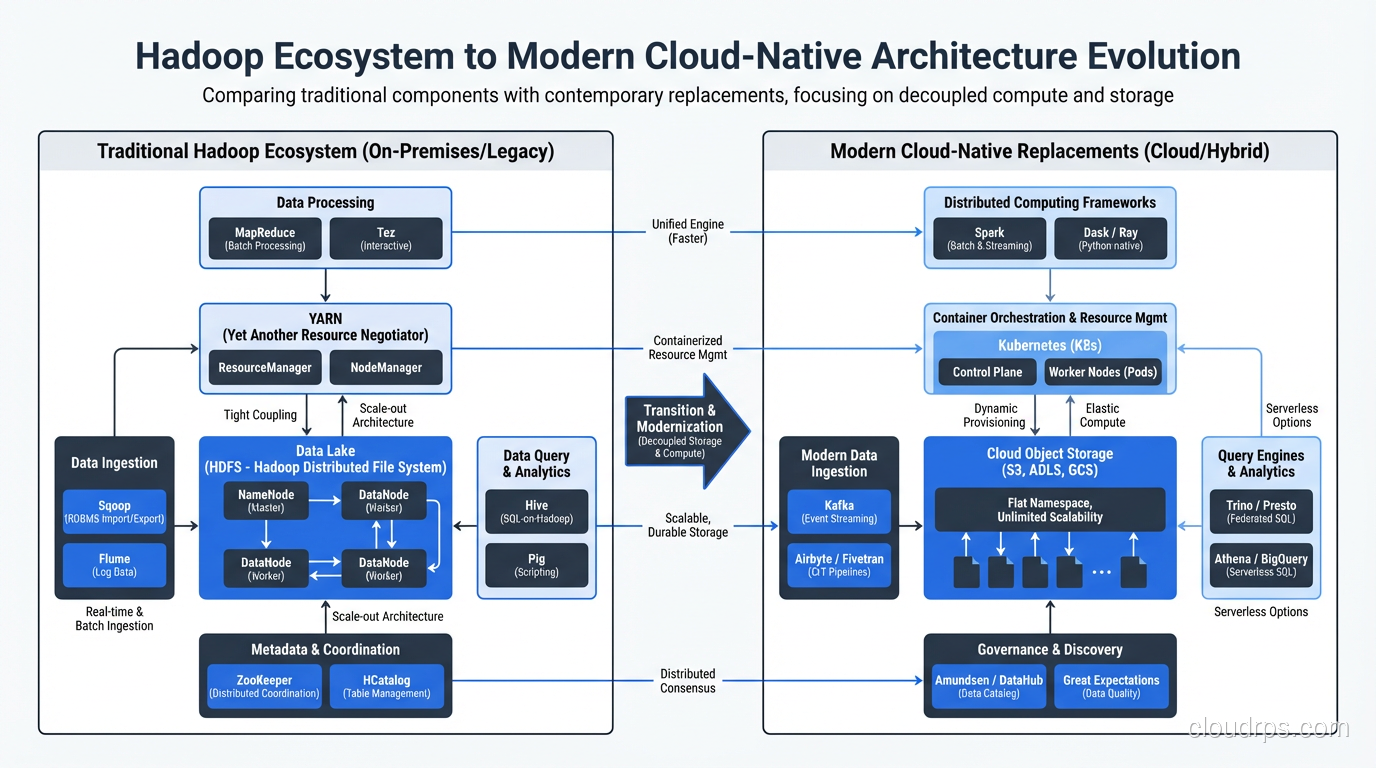
Task: Click a file icon under Flat Namespace storage
Action: (965, 570)
